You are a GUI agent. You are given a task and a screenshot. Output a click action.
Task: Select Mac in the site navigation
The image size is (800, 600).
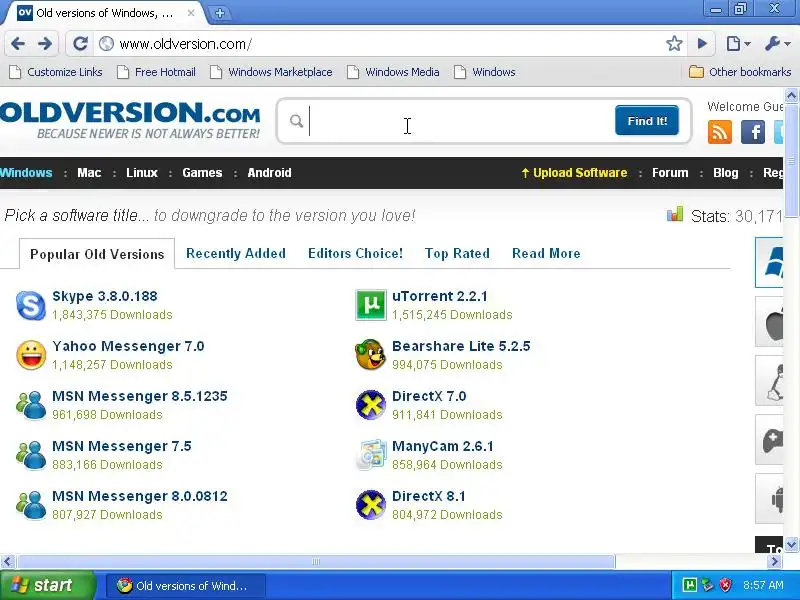pyautogui.click(x=89, y=173)
